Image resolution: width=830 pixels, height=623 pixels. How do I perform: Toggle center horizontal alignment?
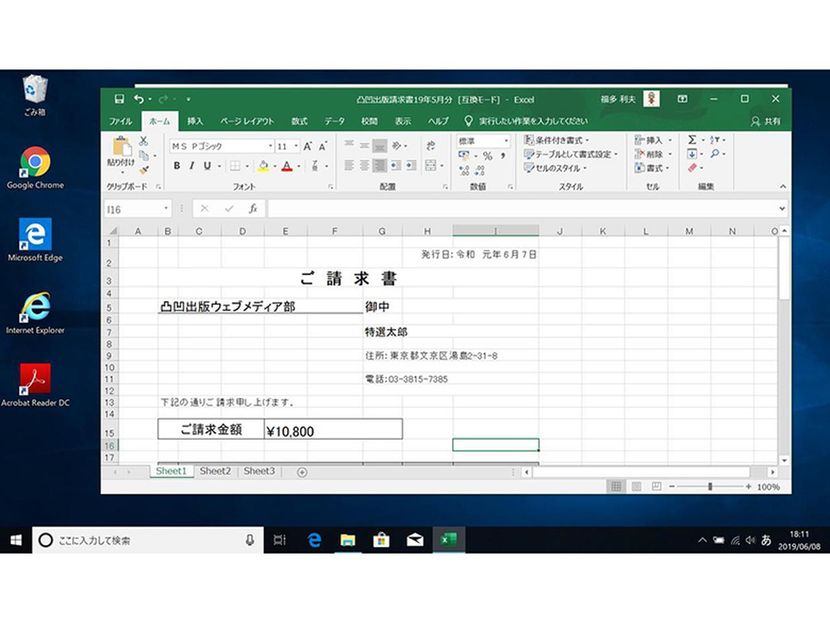[364, 166]
